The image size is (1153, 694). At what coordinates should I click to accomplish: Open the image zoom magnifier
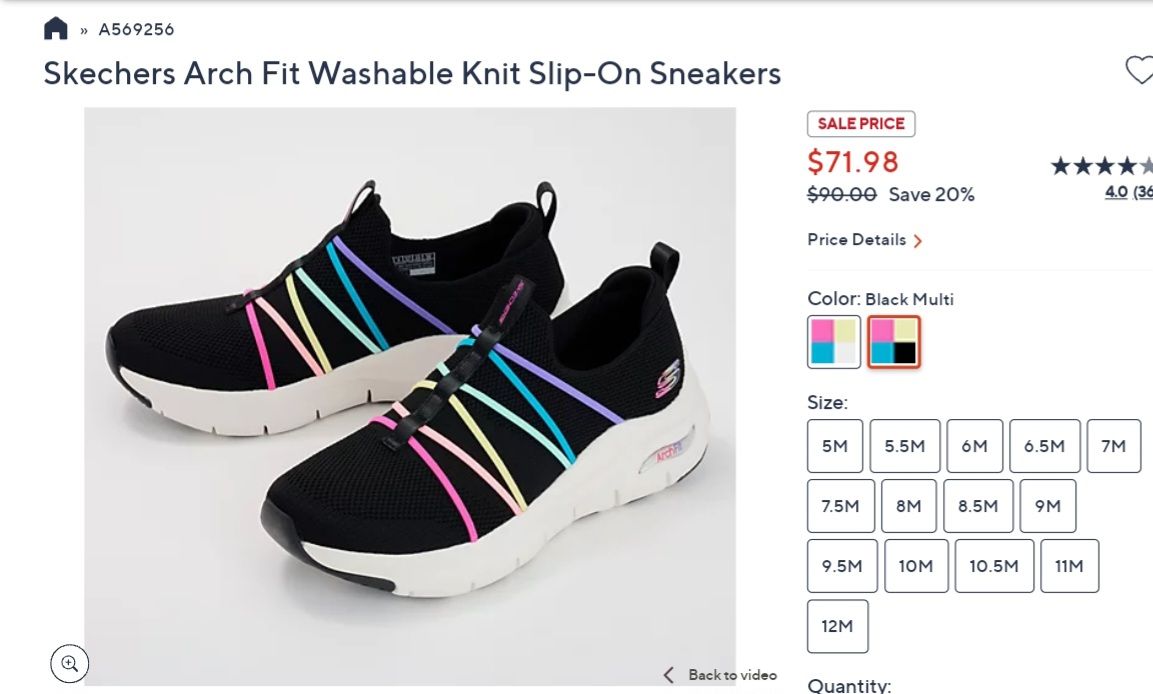pyautogui.click(x=68, y=663)
